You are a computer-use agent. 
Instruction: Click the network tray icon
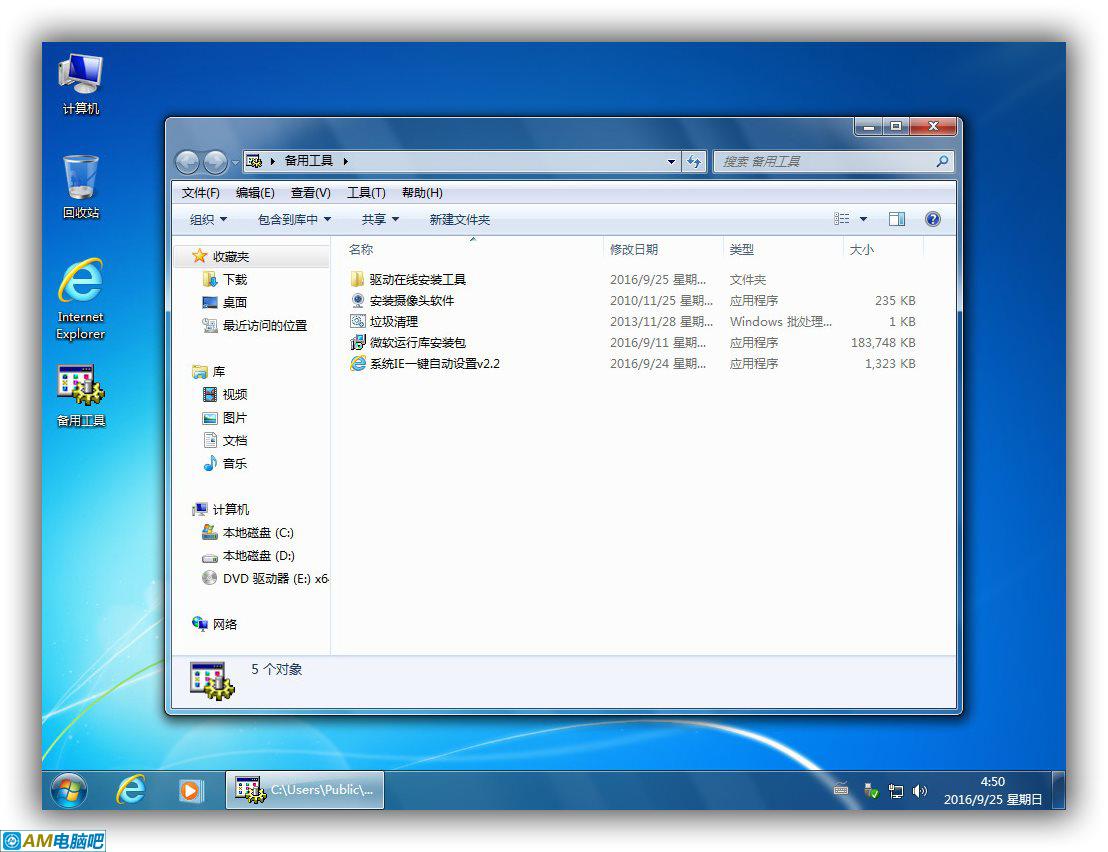pyautogui.click(x=896, y=791)
